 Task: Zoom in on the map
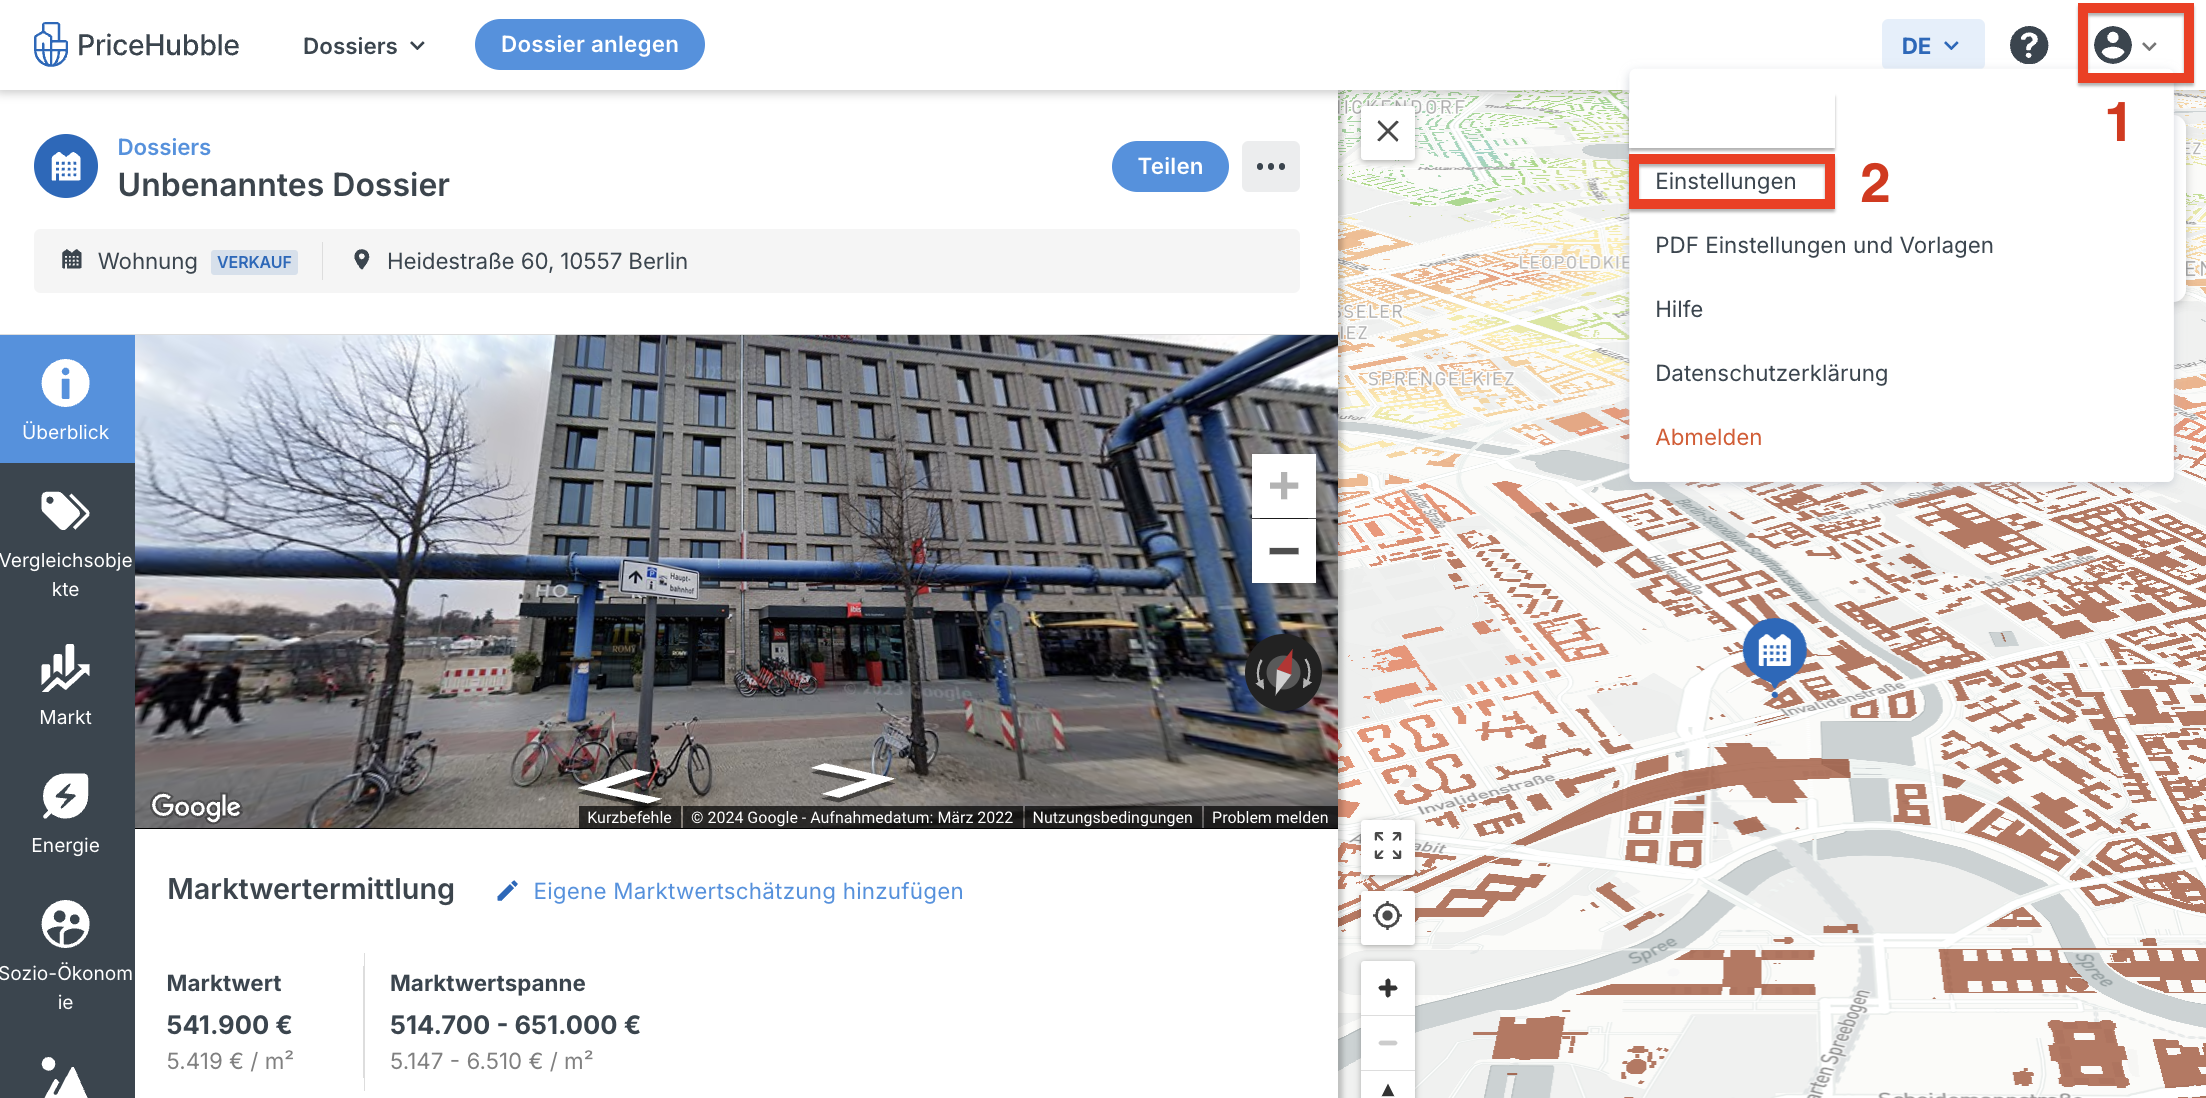tap(1388, 988)
